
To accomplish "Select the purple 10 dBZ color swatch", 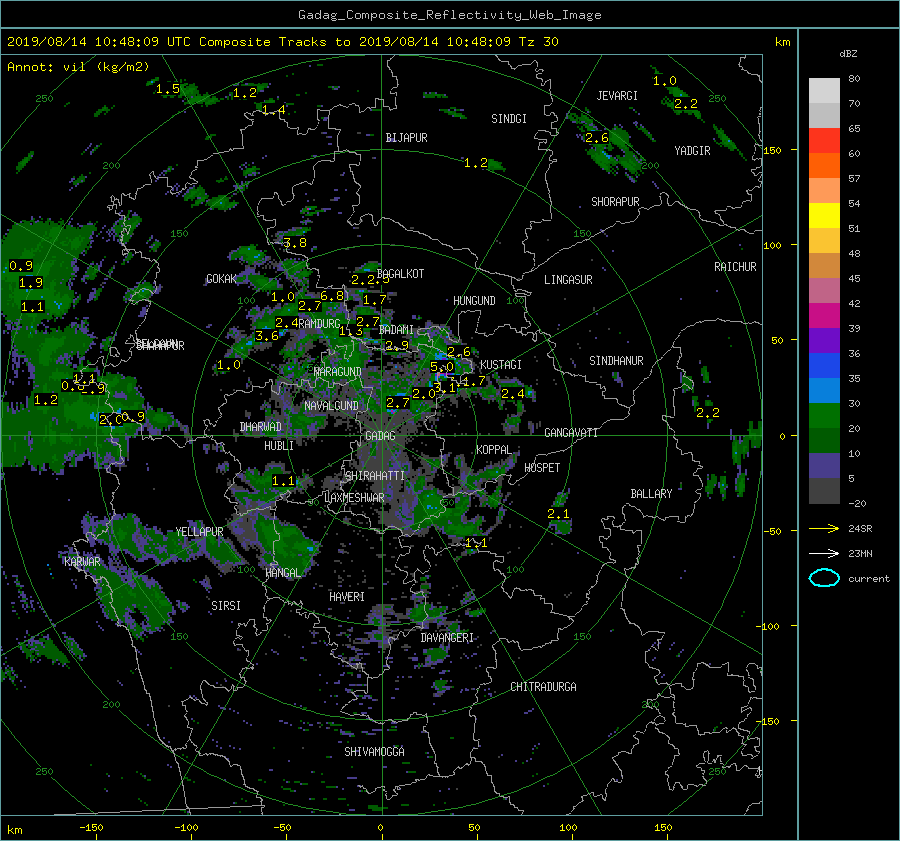I will tap(824, 465).
